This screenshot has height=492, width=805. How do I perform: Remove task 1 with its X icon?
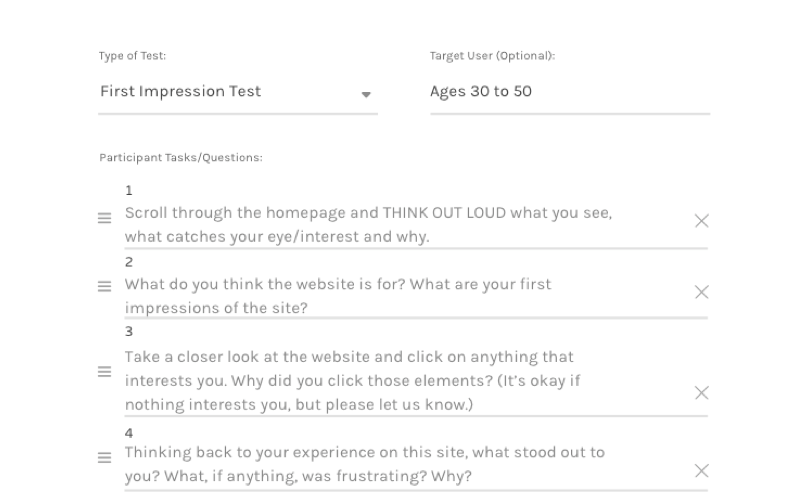(701, 221)
